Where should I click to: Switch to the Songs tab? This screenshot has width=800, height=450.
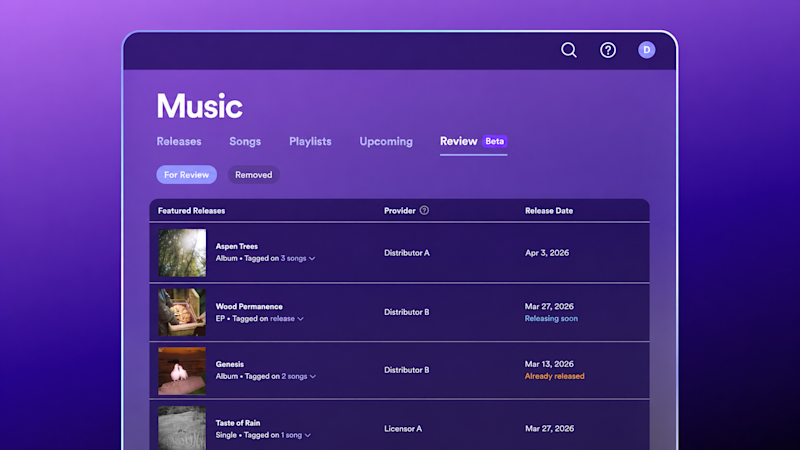[245, 141]
